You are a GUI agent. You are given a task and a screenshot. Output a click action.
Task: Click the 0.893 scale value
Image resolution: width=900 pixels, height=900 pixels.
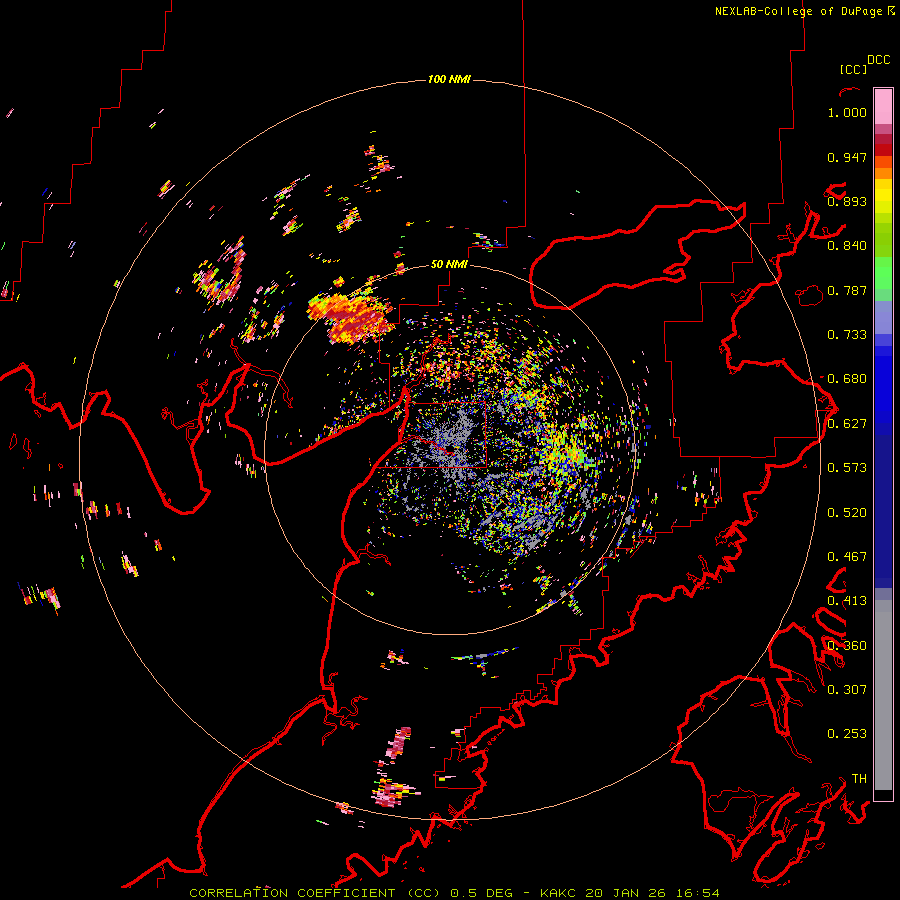pyautogui.click(x=847, y=201)
